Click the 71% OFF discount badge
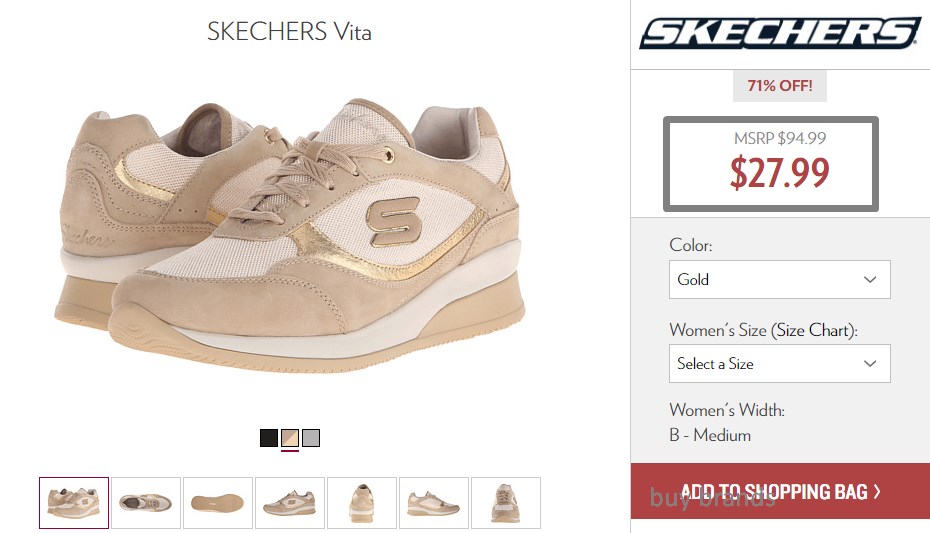 tap(779, 86)
